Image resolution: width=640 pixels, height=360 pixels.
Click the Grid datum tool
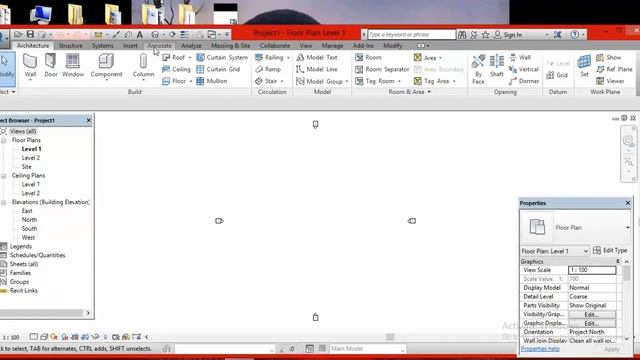[x=557, y=75]
